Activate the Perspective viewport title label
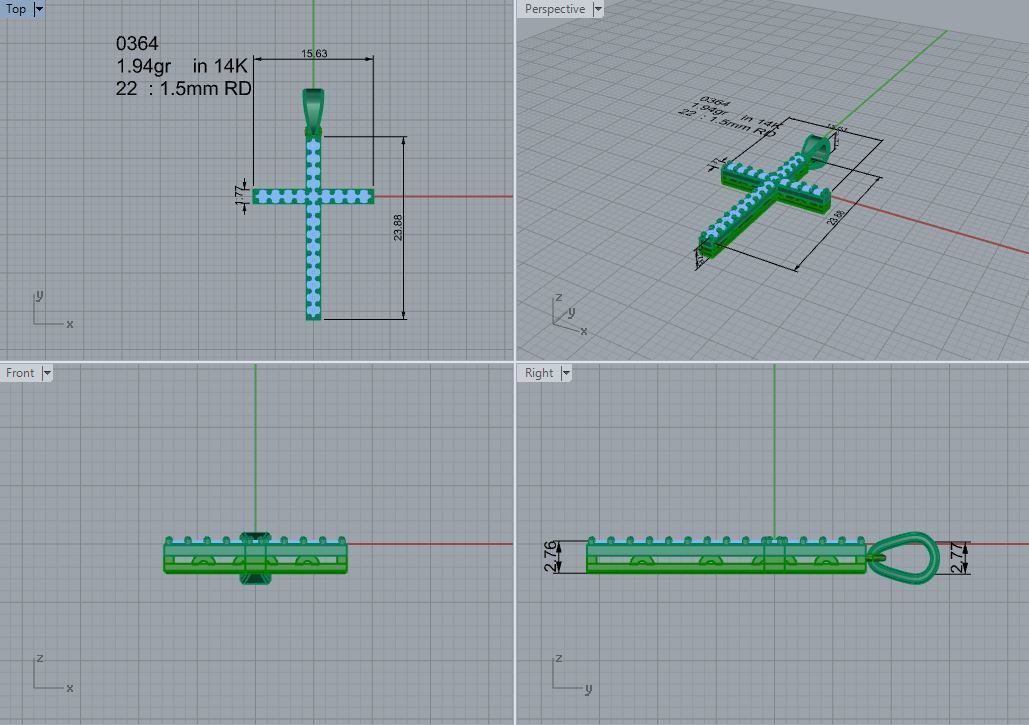 click(555, 9)
